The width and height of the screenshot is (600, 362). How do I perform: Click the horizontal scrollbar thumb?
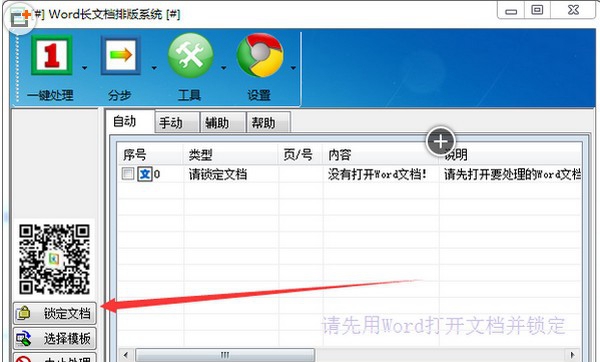click(x=225, y=355)
